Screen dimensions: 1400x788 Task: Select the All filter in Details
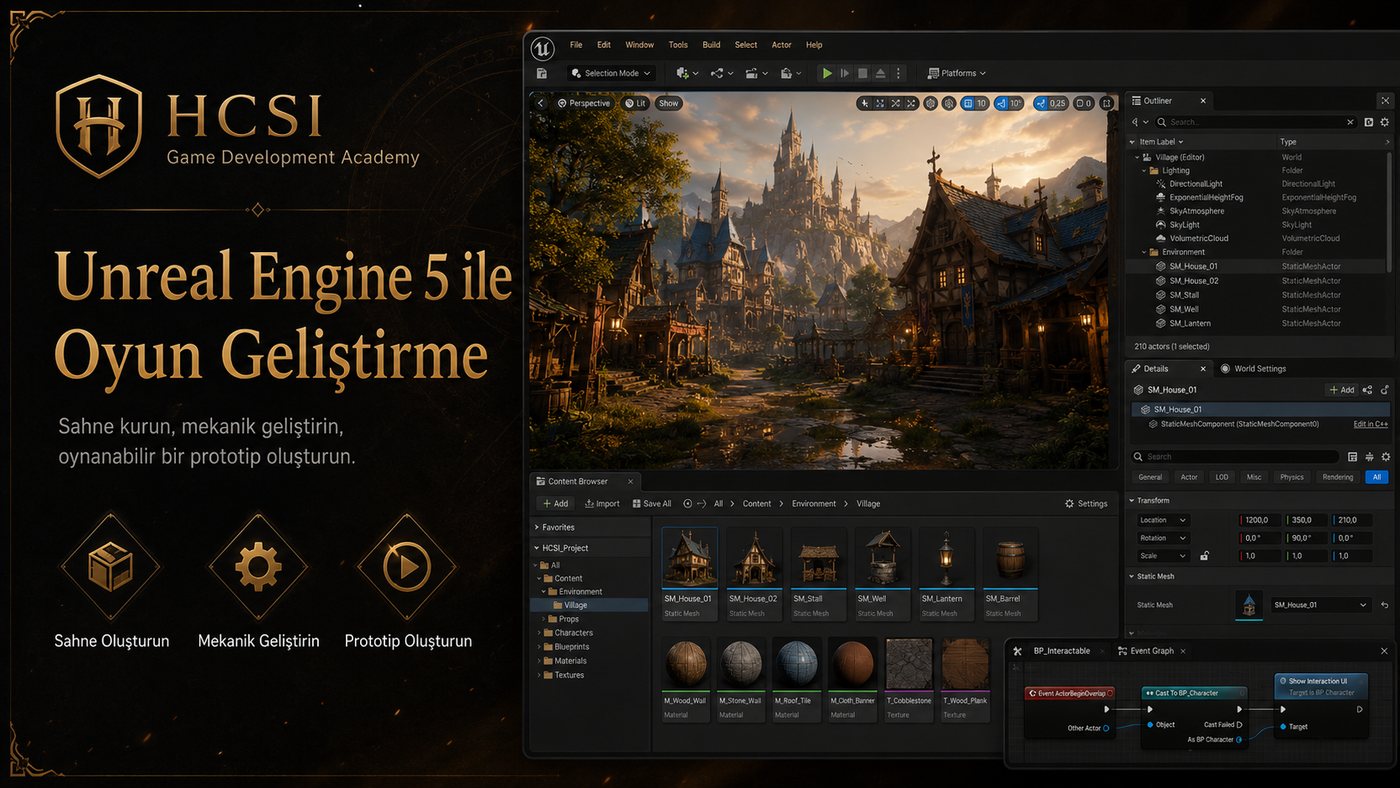(x=1376, y=477)
